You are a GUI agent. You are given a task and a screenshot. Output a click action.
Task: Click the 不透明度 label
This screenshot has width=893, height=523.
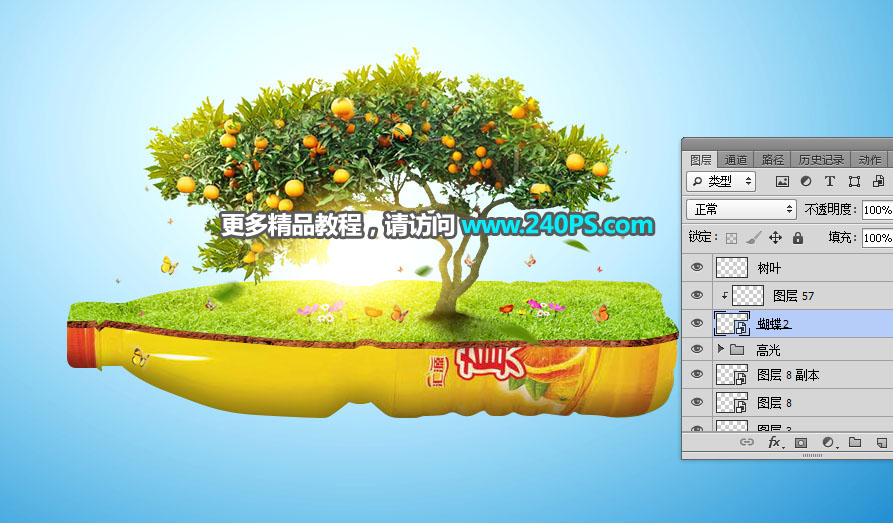pos(830,210)
